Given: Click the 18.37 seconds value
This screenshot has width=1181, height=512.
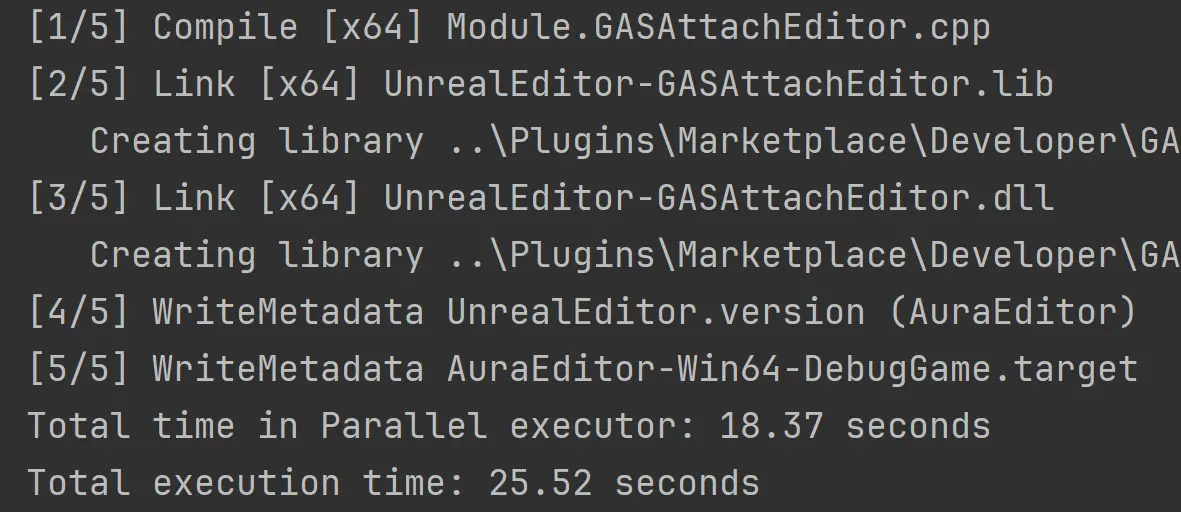Looking at the screenshot, I should (855, 427).
